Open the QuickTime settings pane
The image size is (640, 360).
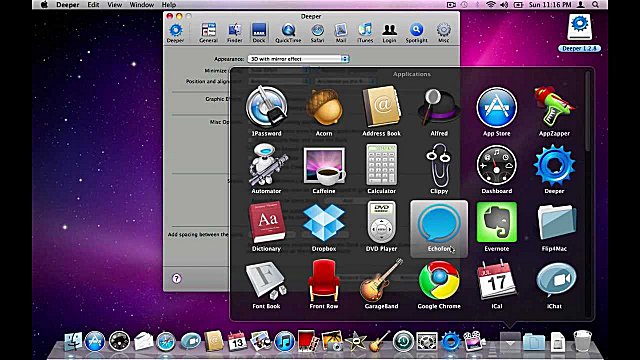click(x=288, y=33)
